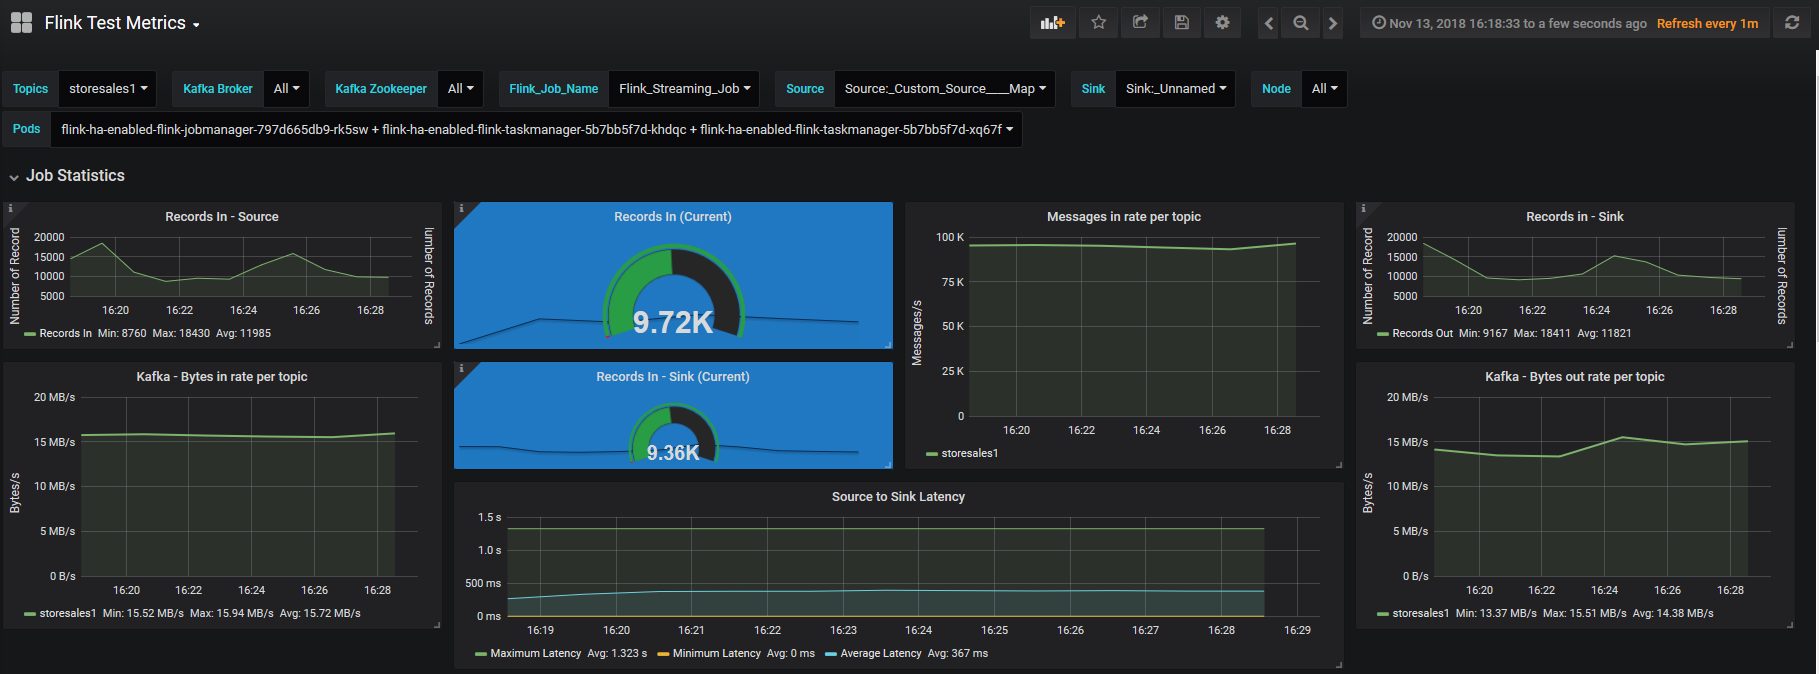The width and height of the screenshot is (1819, 674).
Task: Open the time range picker
Action: point(1509,23)
